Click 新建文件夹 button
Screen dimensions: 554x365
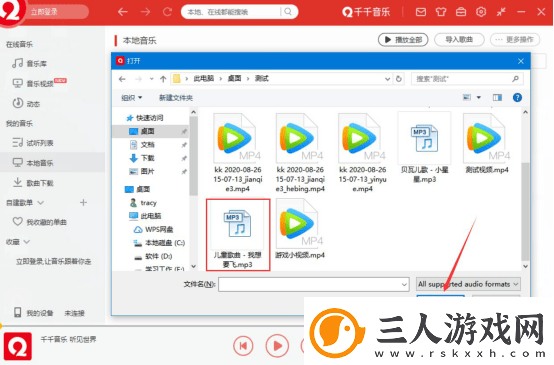[x=176, y=98]
